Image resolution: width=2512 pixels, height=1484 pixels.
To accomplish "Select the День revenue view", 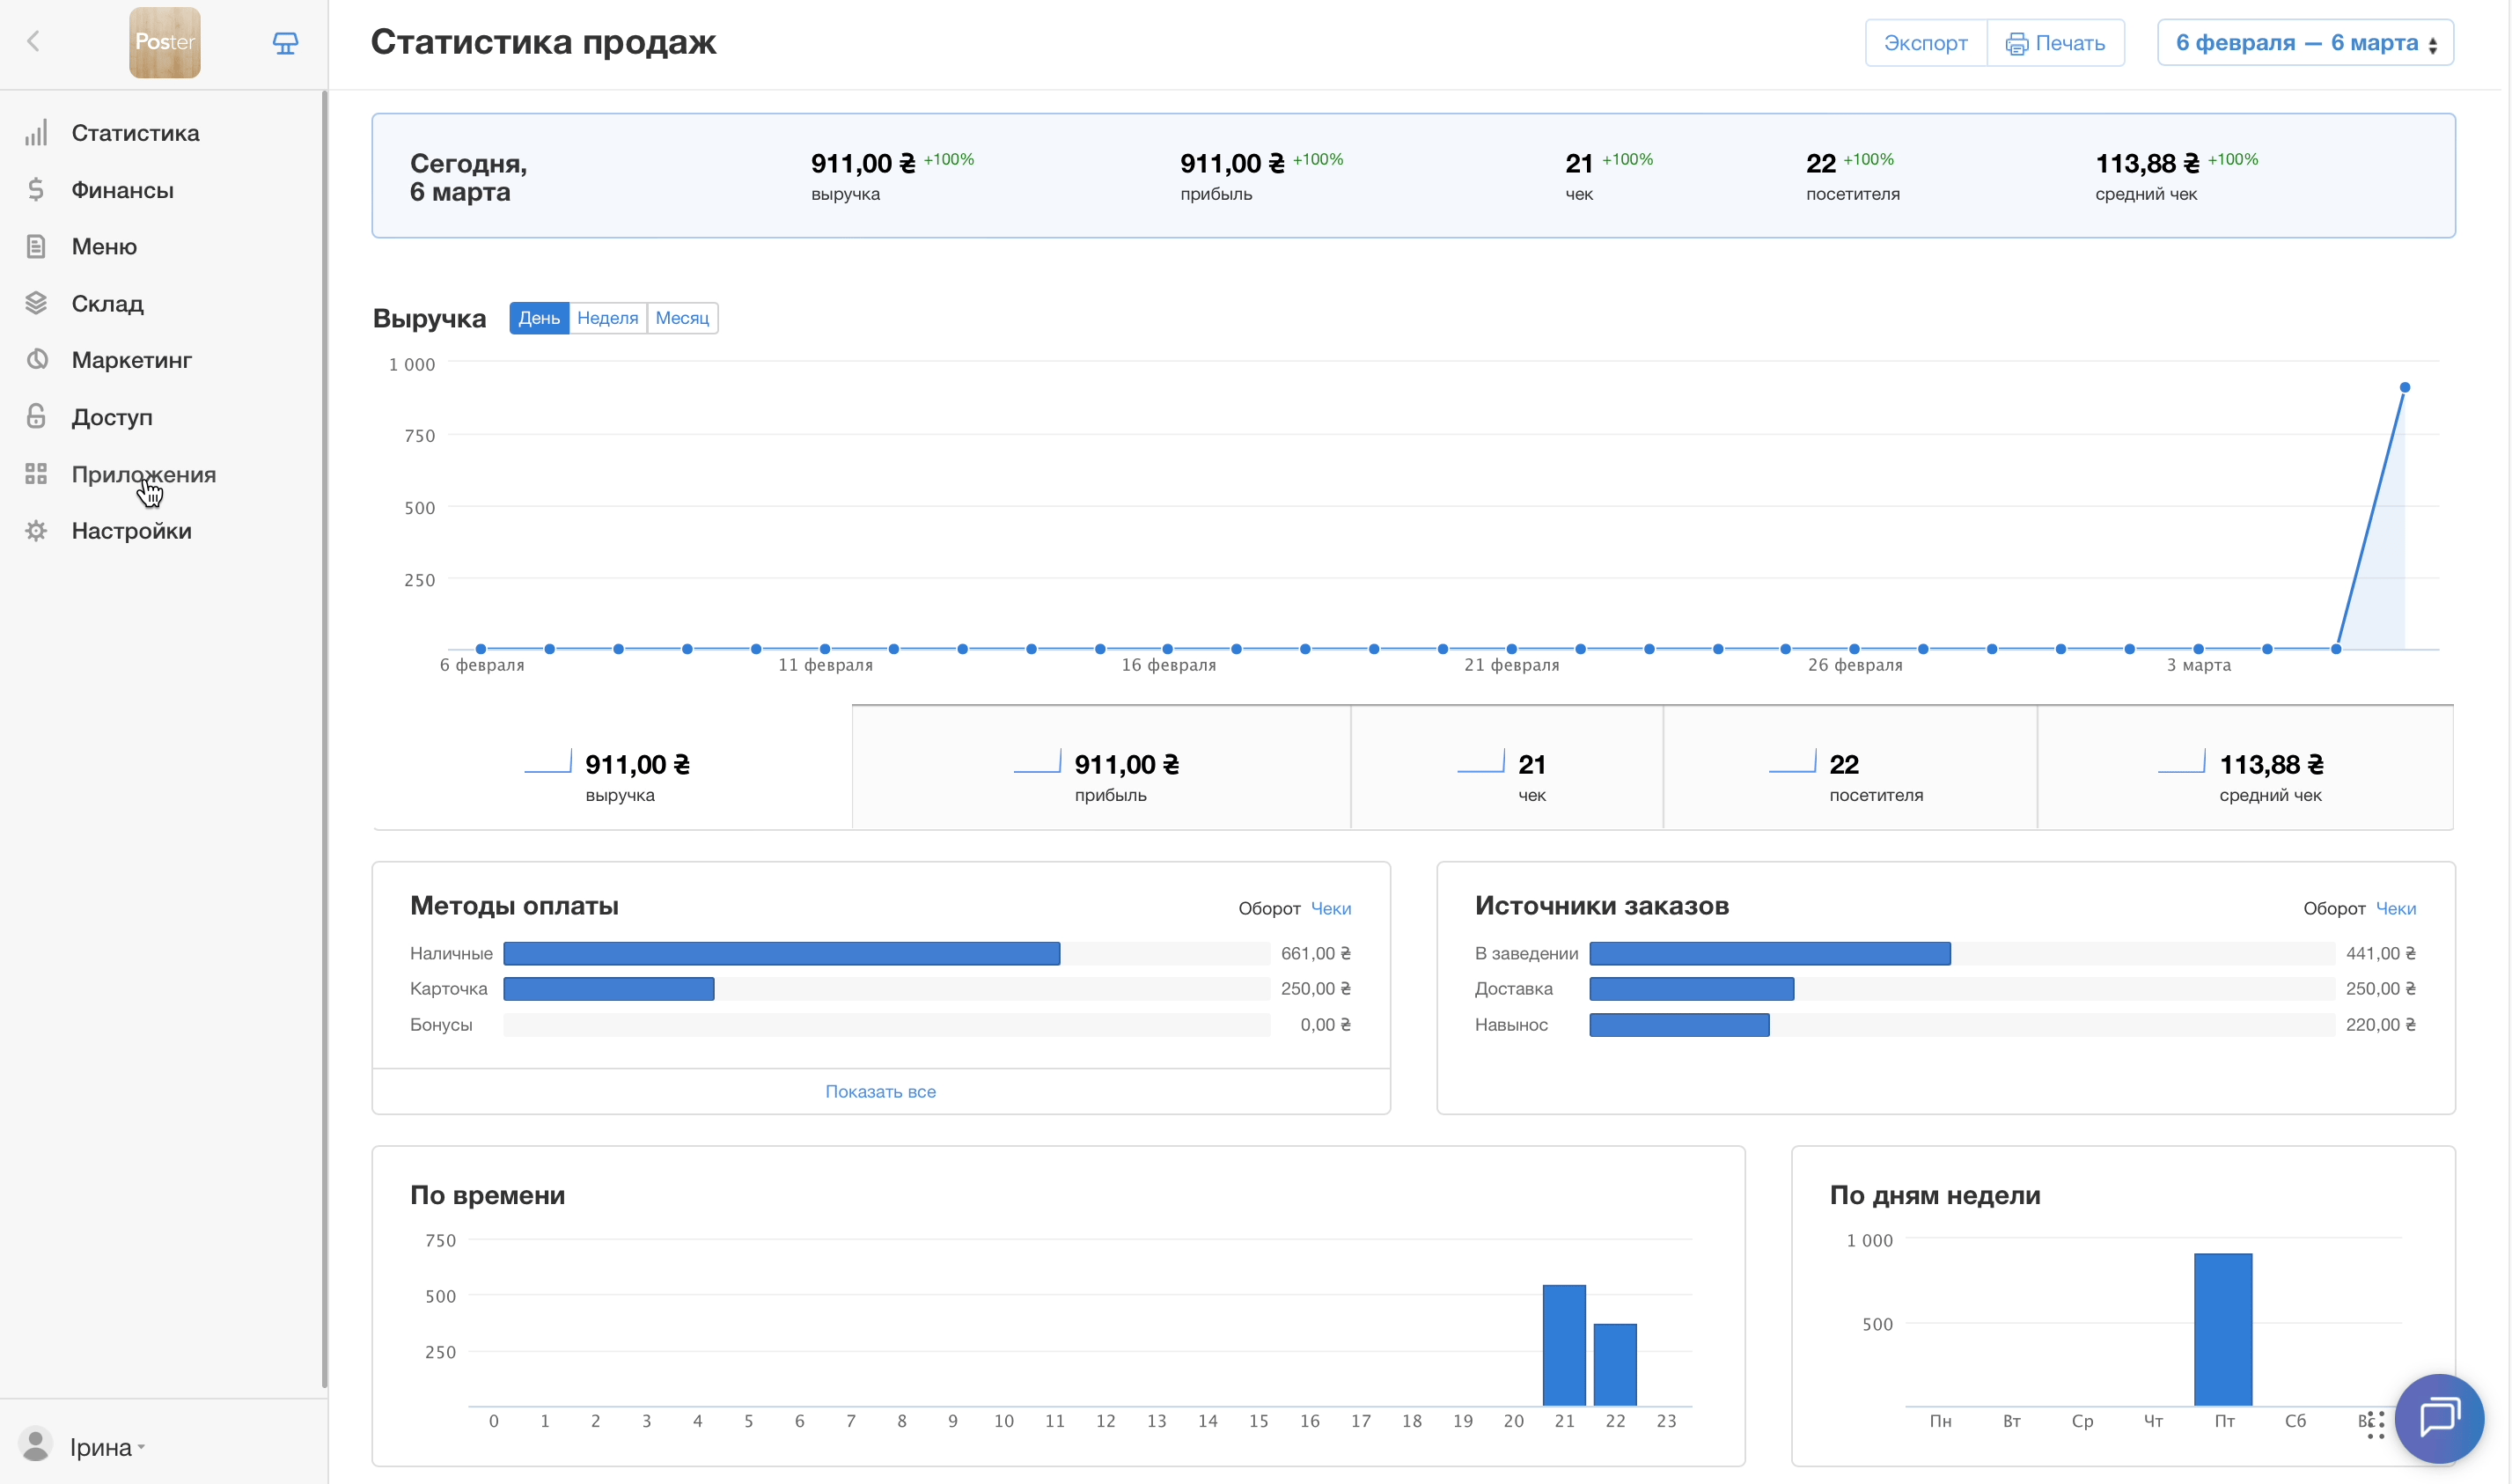I will click(539, 318).
